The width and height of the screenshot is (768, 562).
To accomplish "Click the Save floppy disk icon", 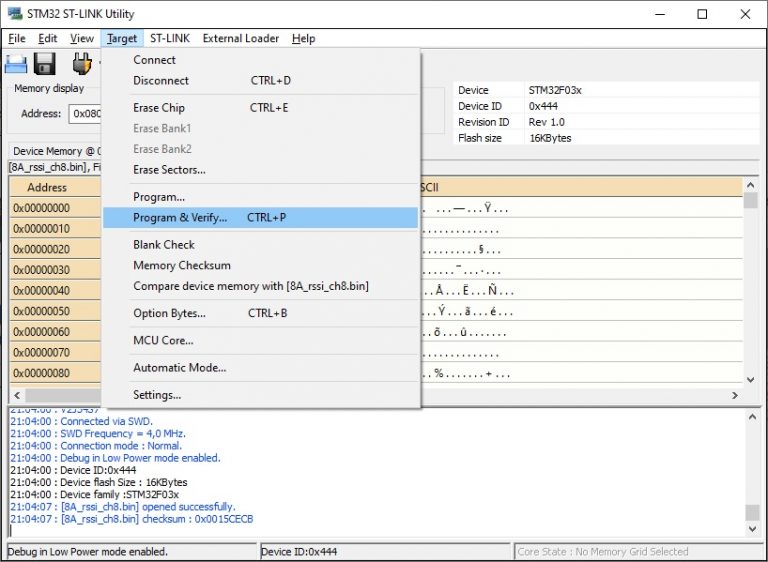I will pyautogui.click(x=45, y=64).
